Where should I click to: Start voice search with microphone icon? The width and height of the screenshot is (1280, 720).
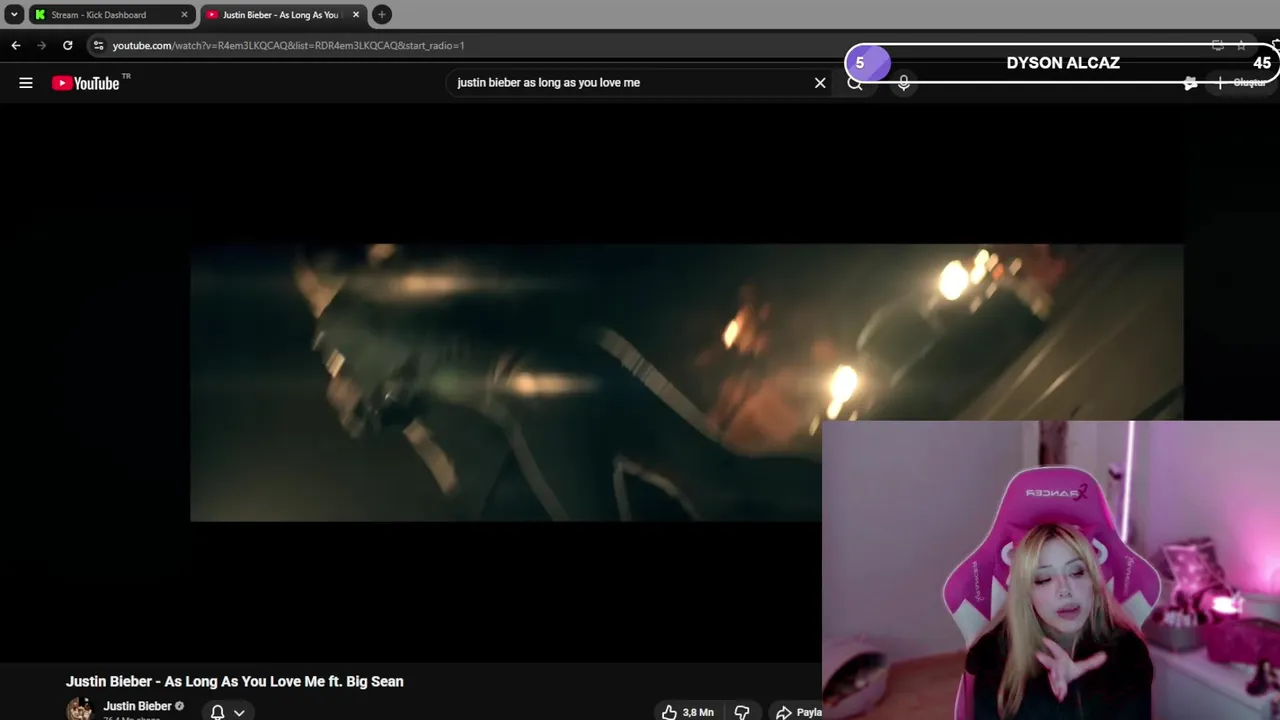pos(904,83)
